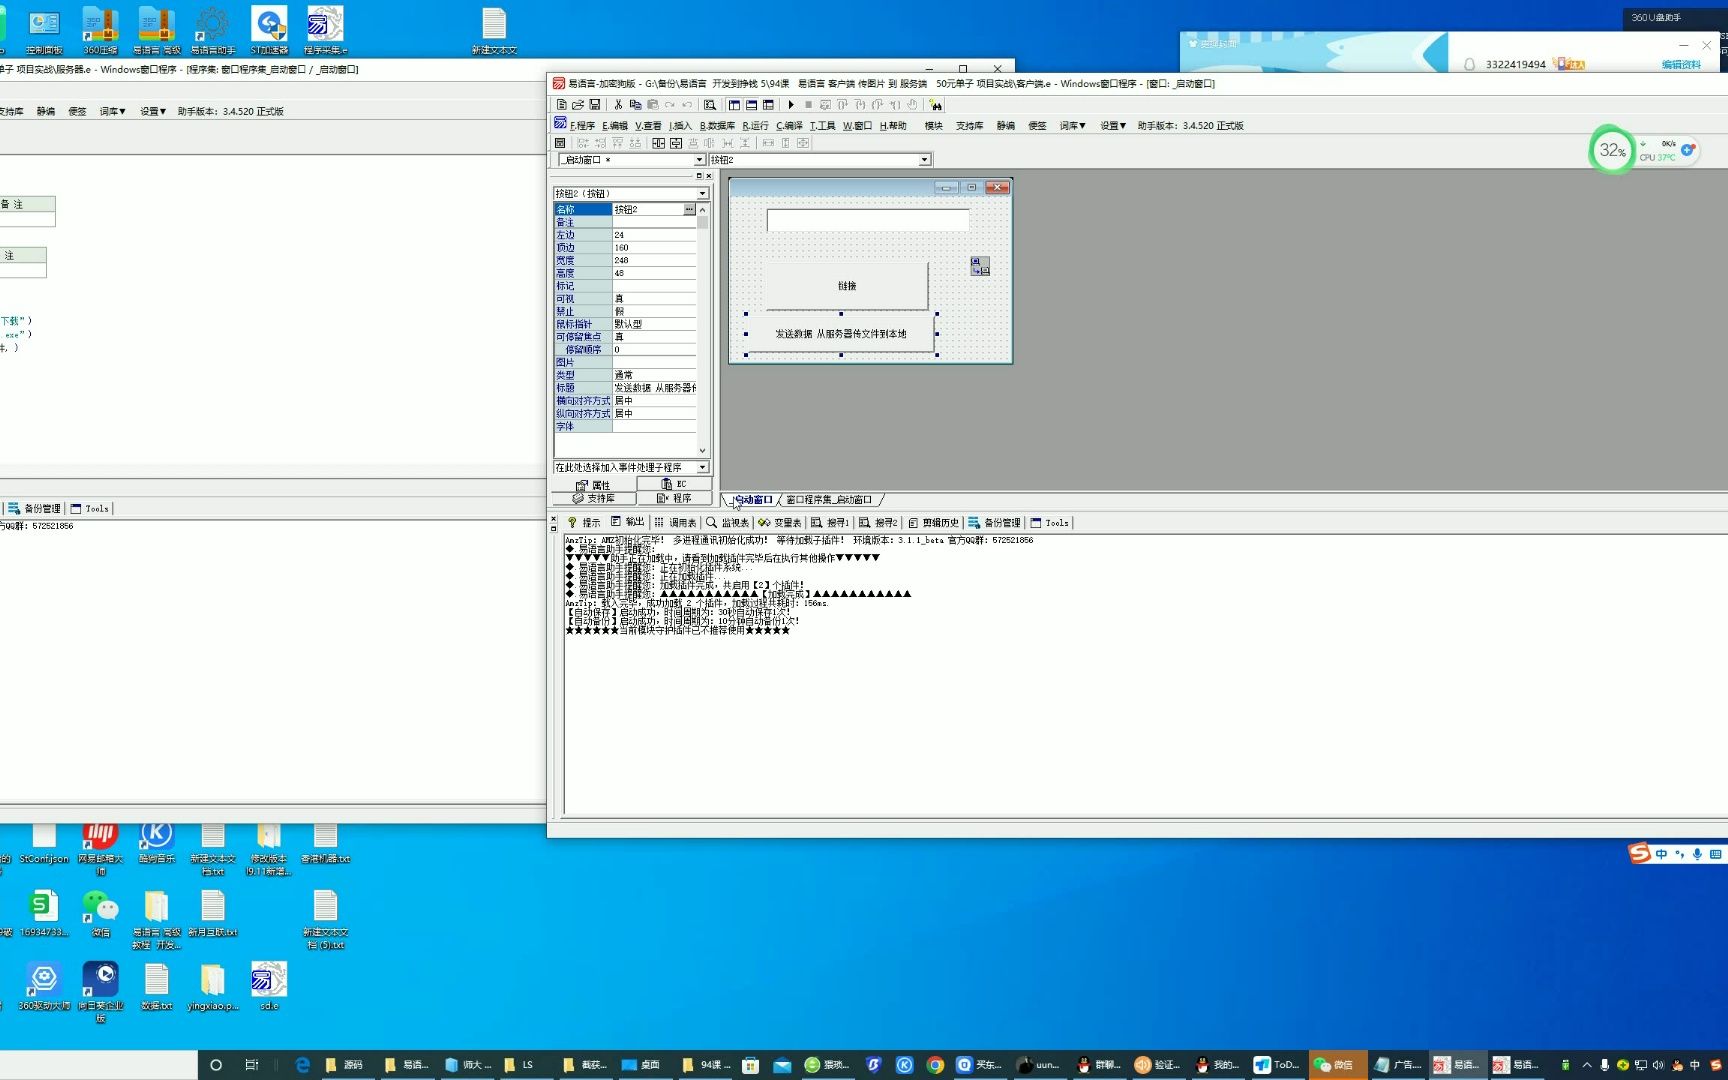
Task: Switch to 窗口程序集_启动窗口 tab
Action: [829, 500]
